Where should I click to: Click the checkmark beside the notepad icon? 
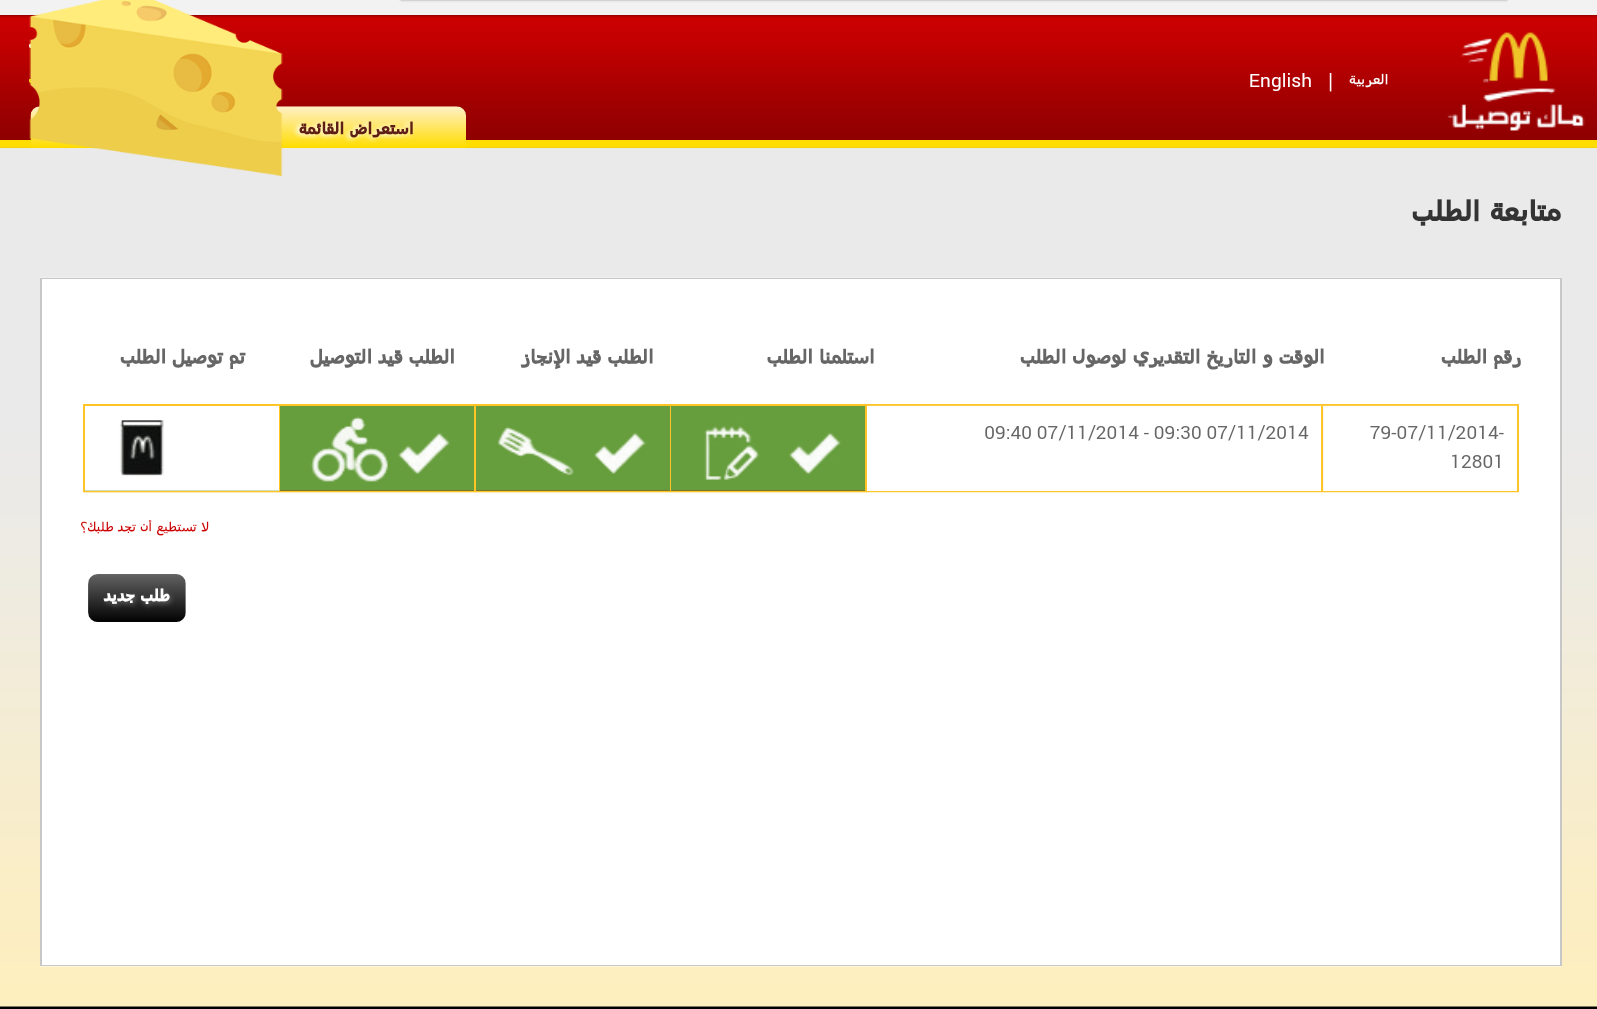814,452
